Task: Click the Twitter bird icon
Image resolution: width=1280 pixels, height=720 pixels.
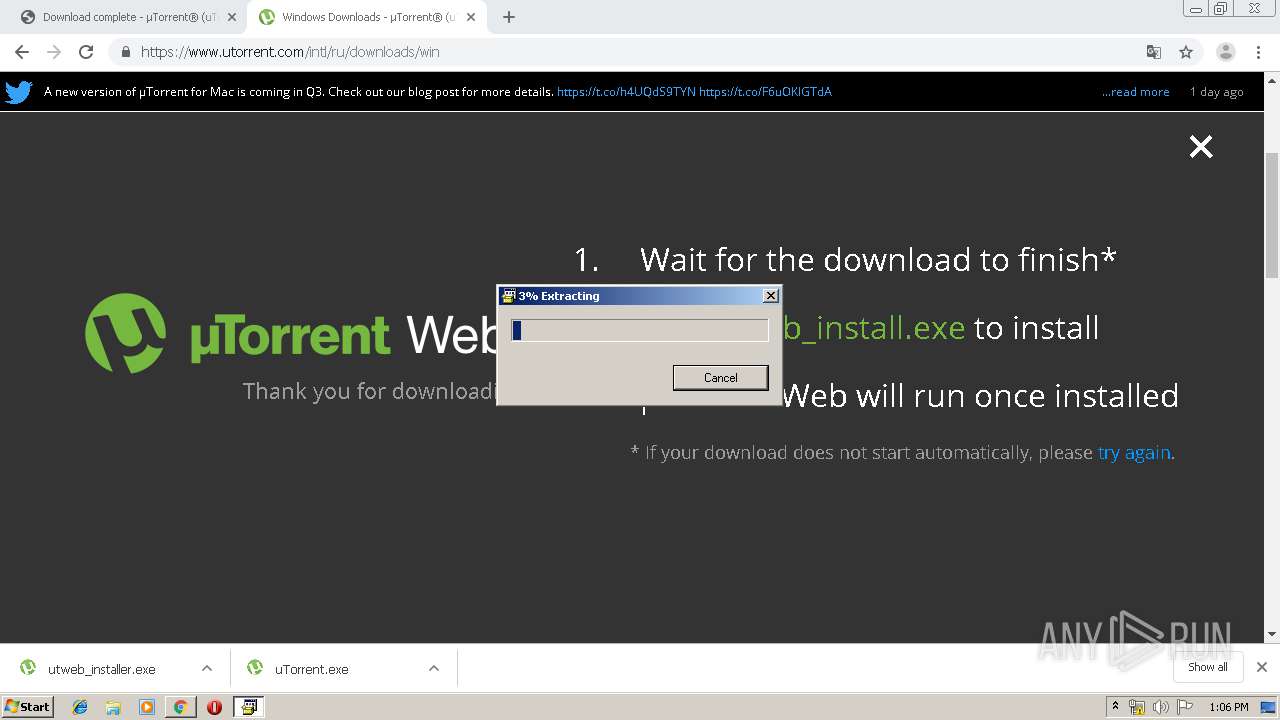Action: (19, 92)
